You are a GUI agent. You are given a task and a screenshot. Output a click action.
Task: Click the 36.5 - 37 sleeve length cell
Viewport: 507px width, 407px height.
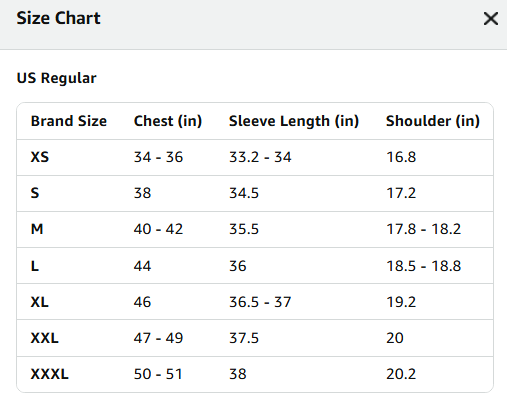click(x=260, y=302)
